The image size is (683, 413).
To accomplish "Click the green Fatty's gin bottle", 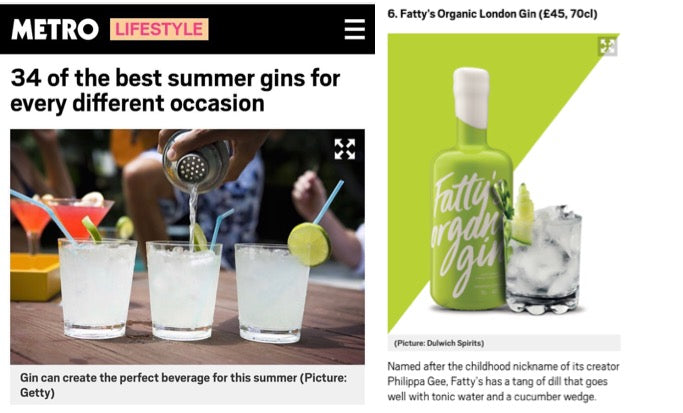I will click(x=471, y=188).
